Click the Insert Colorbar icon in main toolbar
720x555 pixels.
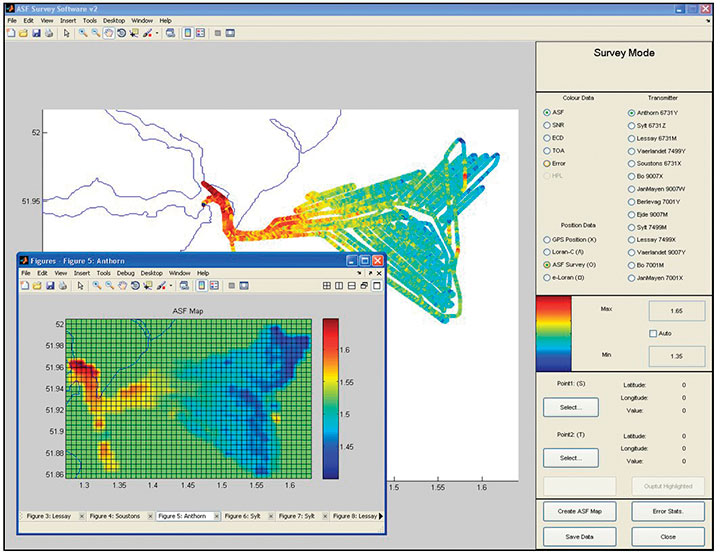[189, 33]
